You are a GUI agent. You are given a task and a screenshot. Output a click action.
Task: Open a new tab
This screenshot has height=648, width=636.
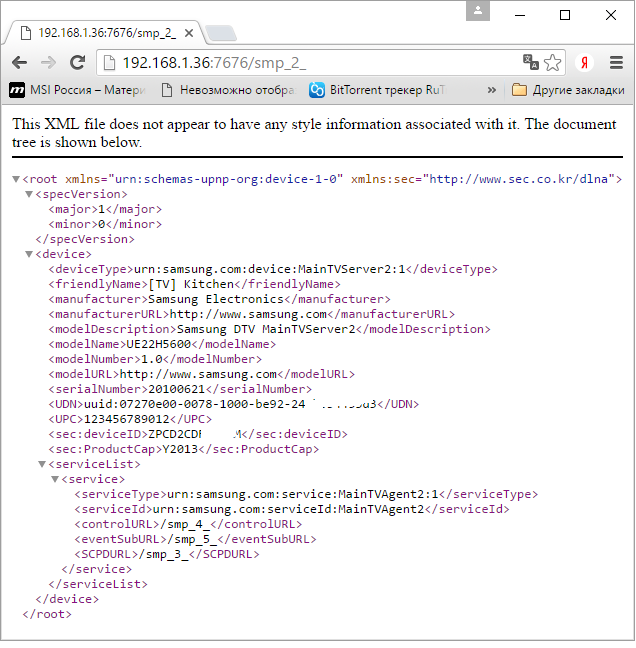[221, 33]
